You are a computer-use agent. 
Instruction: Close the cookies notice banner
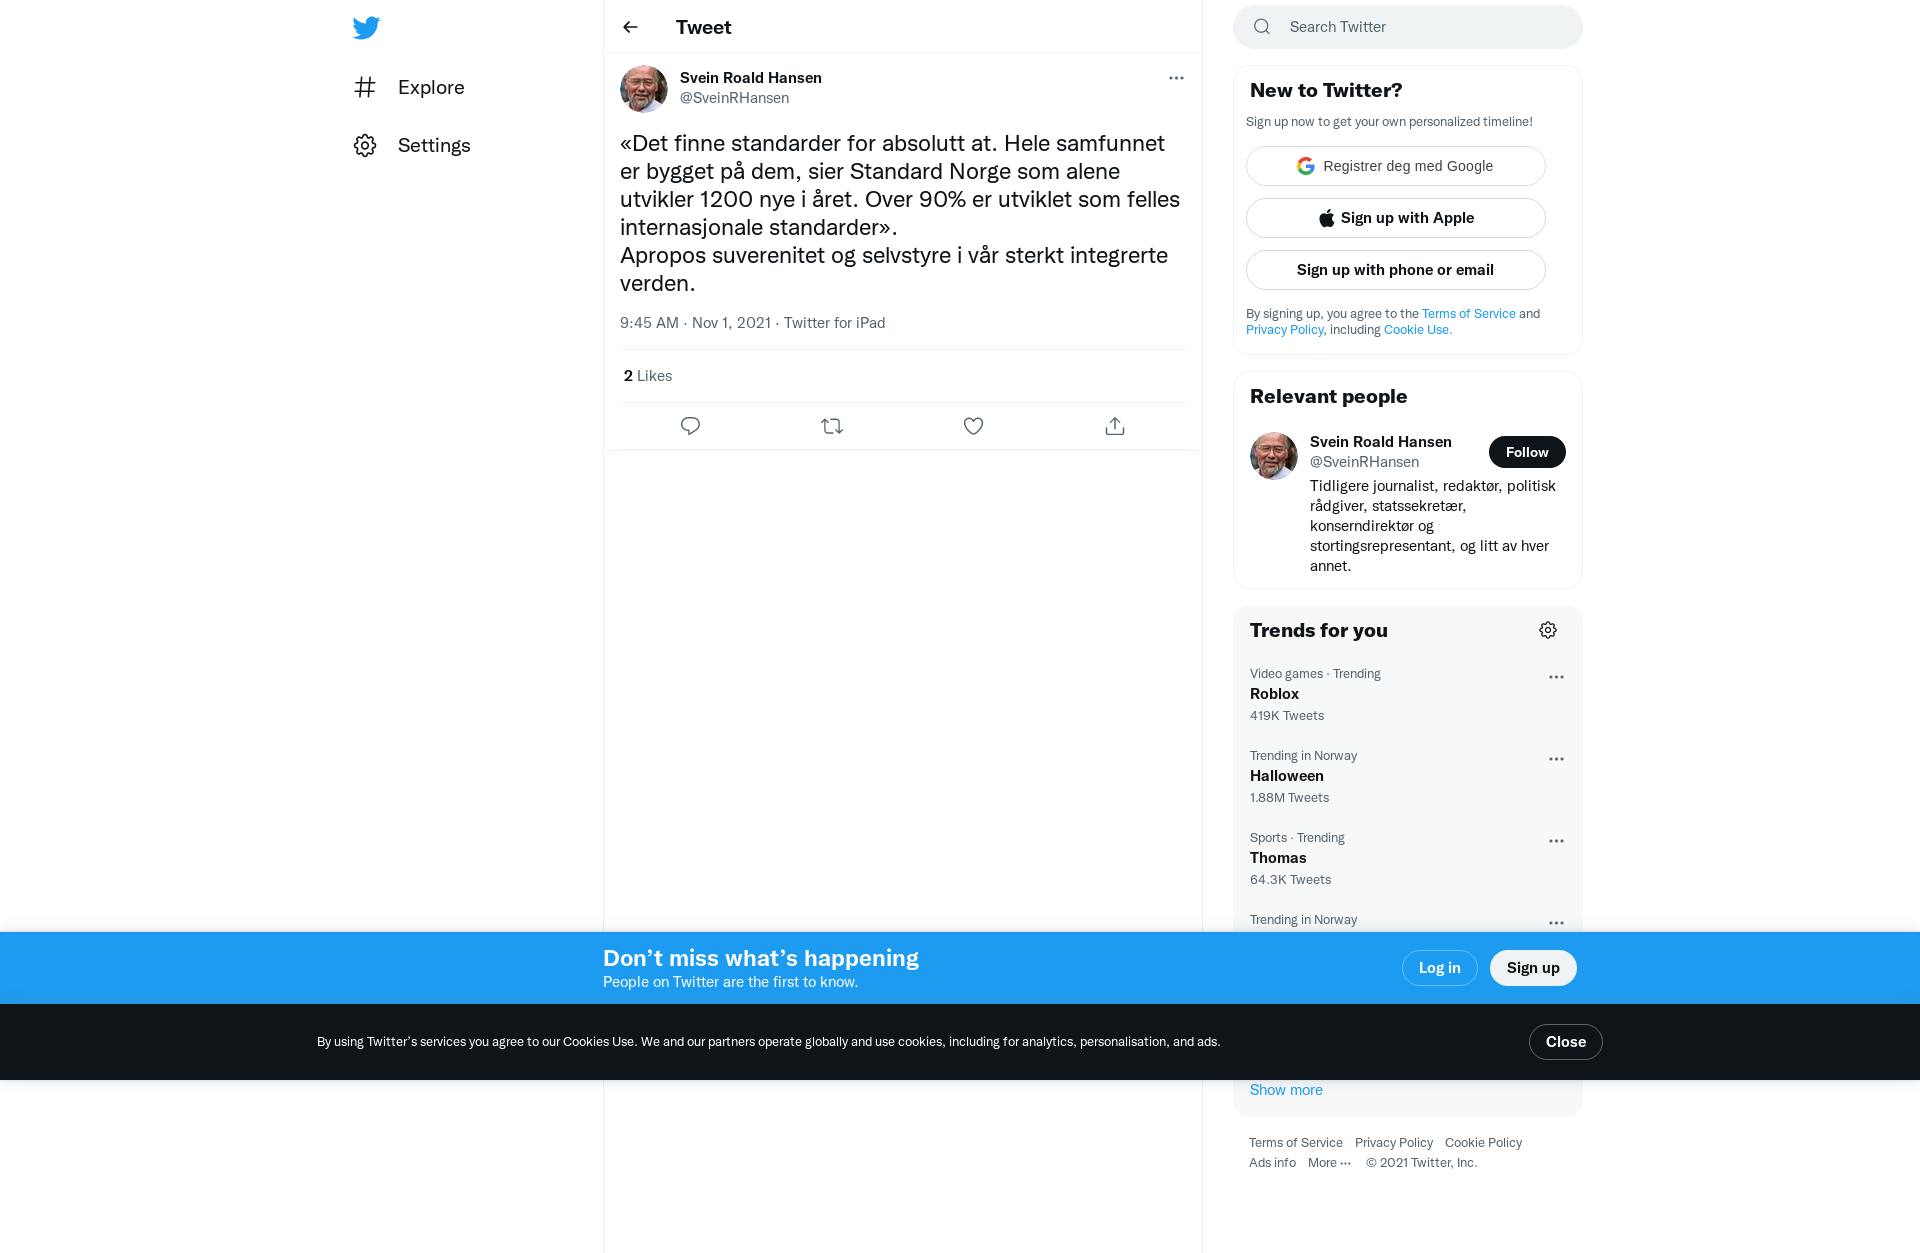[x=1566, y=1042]
